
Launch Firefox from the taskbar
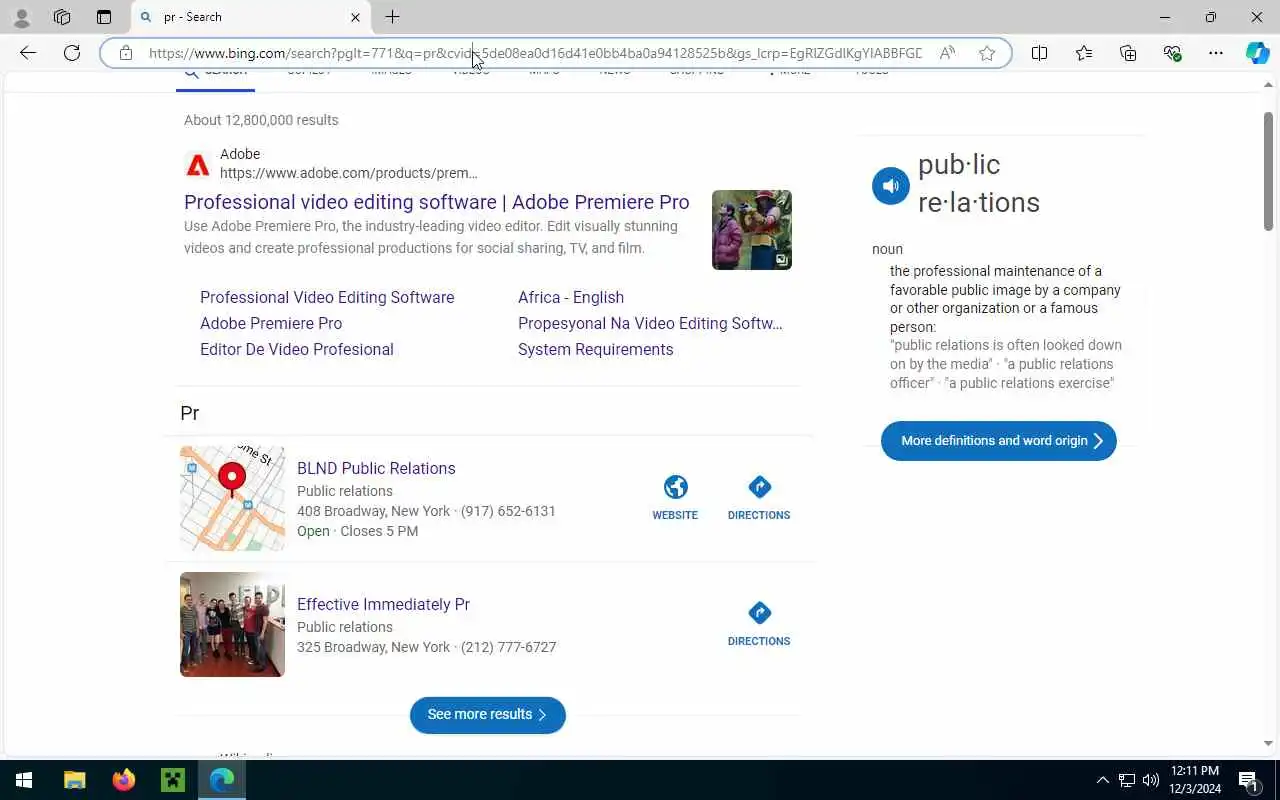[124, 780]
